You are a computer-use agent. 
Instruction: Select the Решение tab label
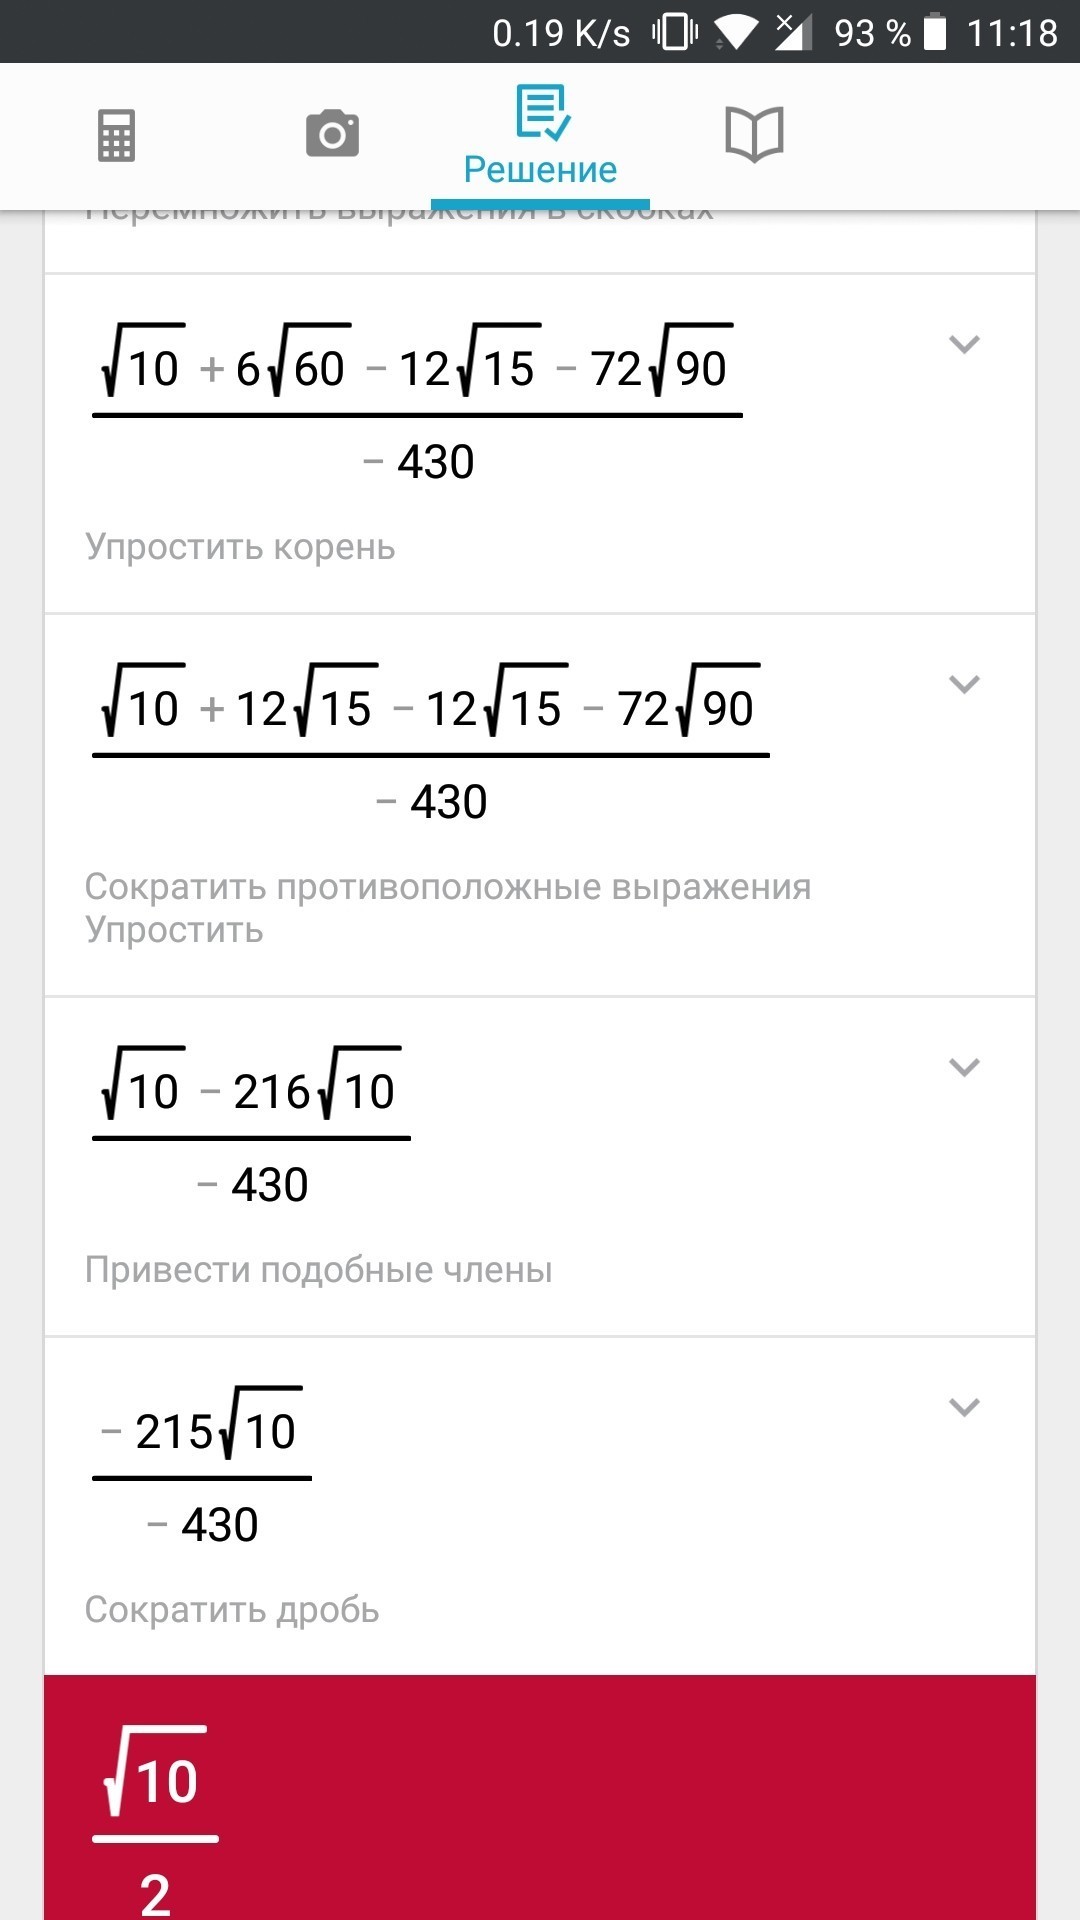[540, 170]
